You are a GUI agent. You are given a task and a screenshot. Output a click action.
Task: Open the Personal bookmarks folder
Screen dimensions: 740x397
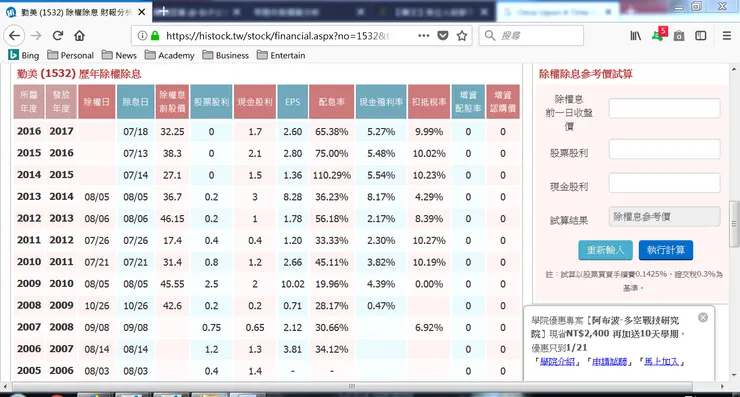tap(71, 55)
